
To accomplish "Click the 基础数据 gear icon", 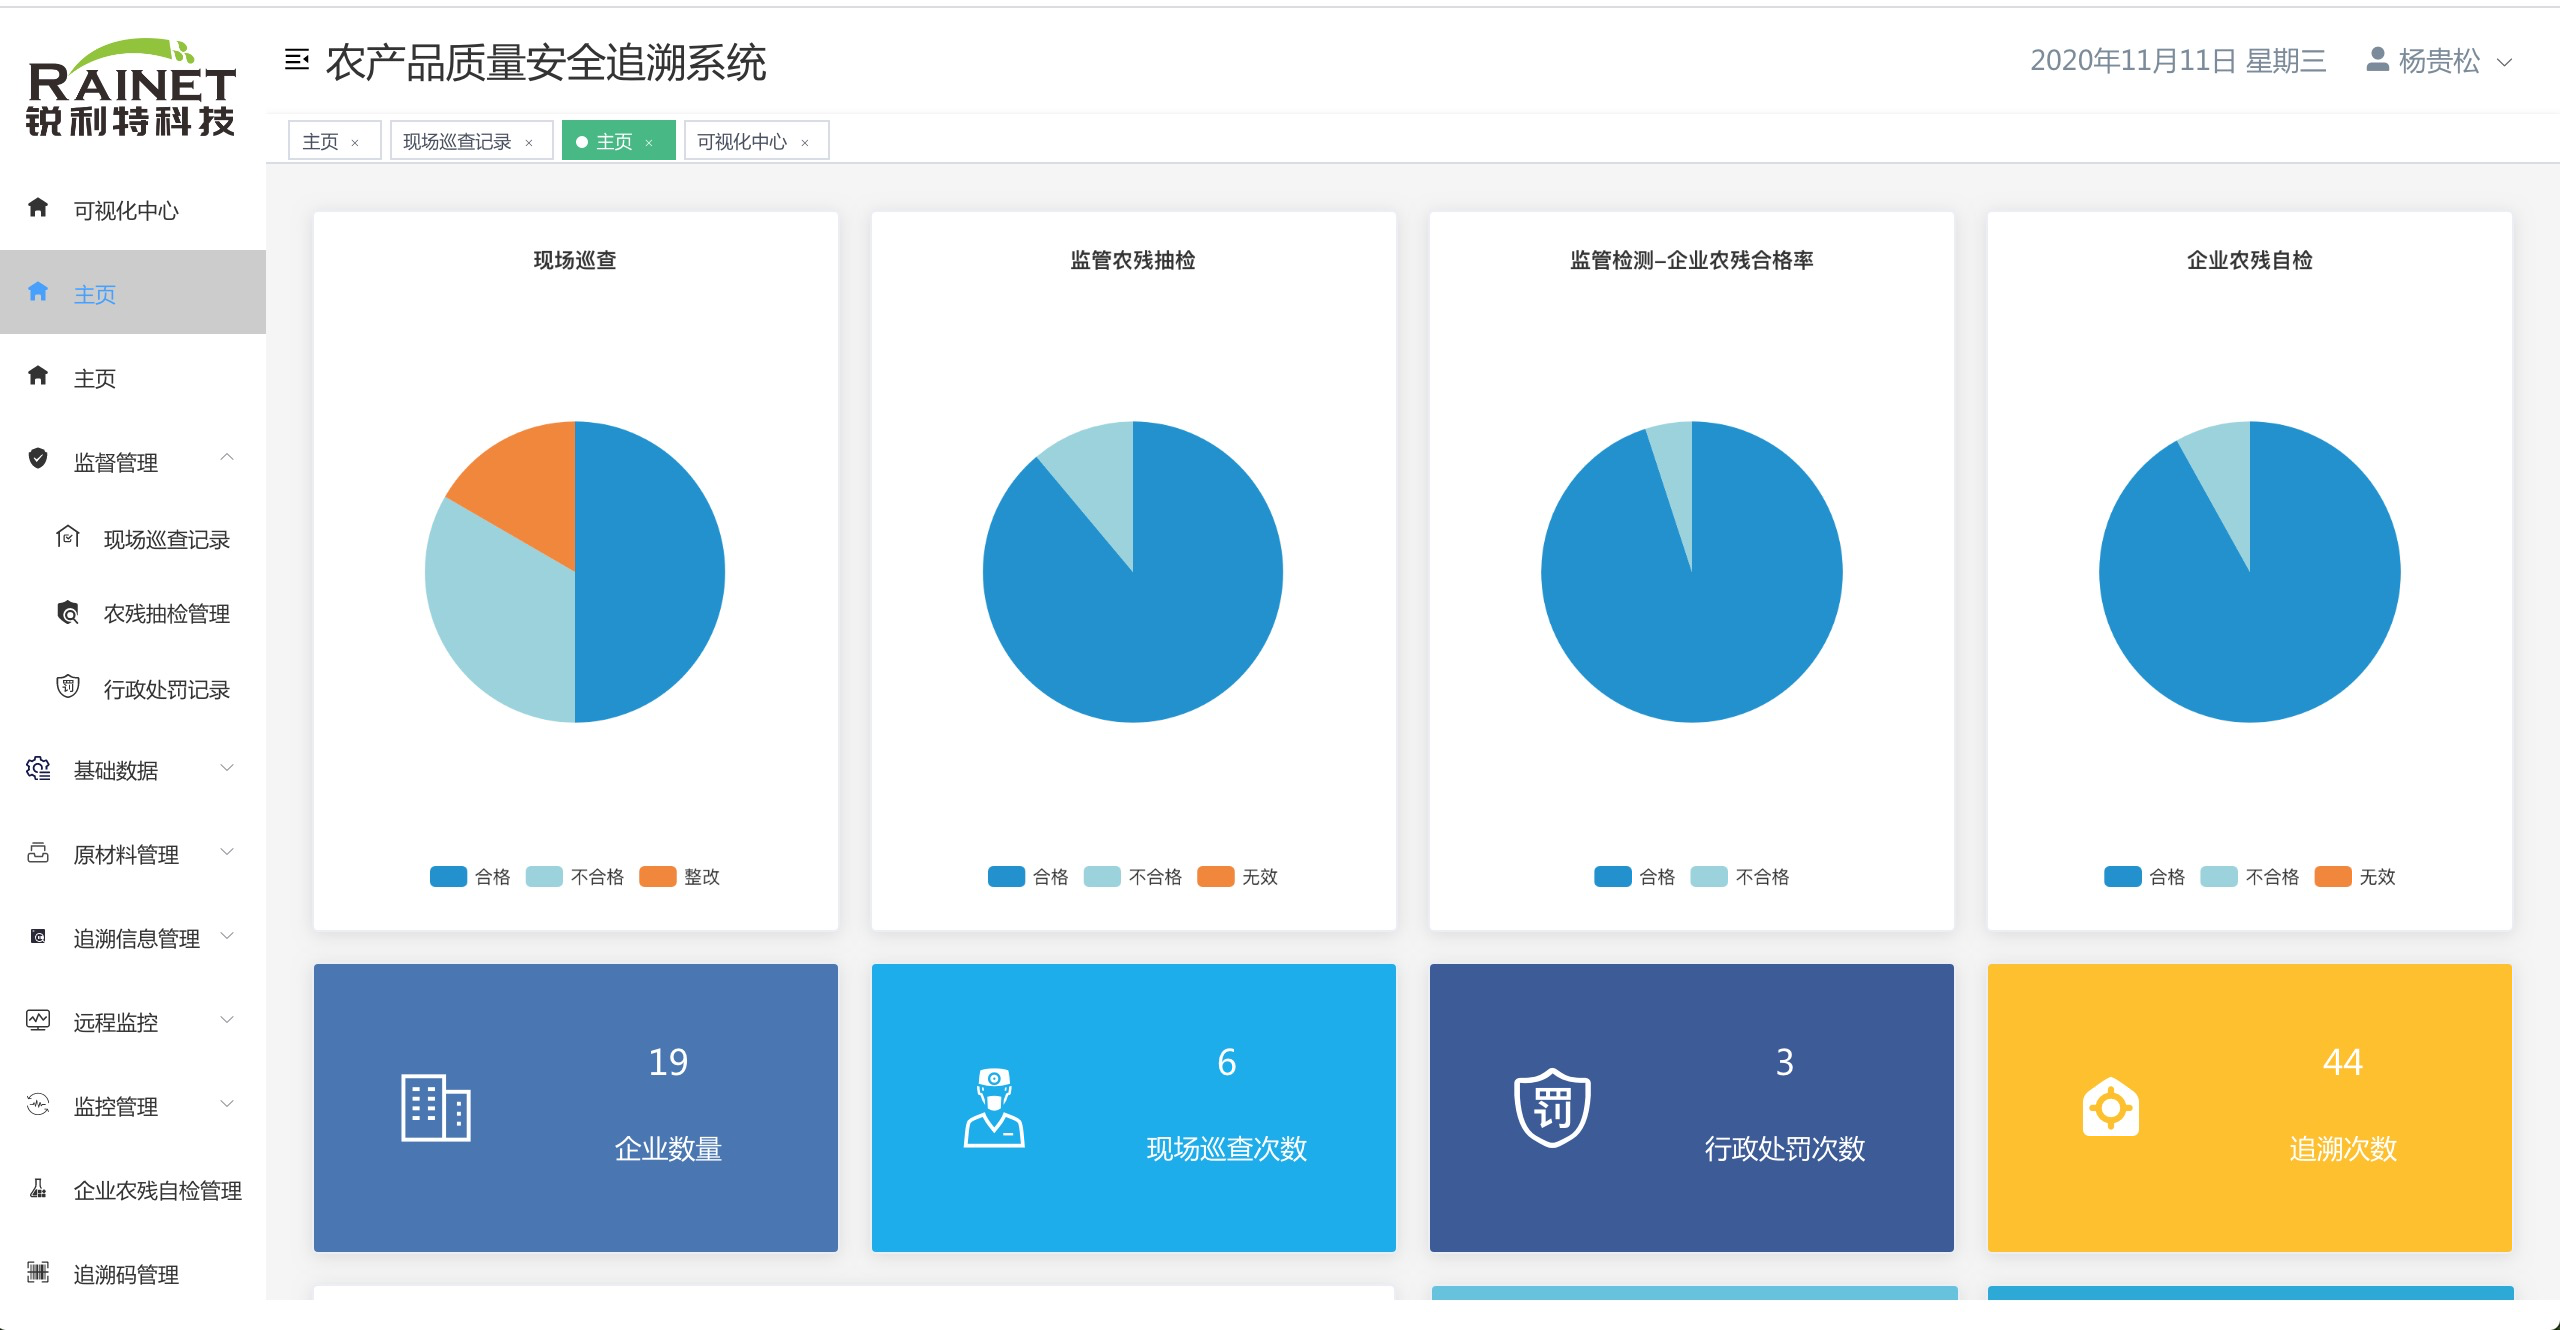I will click(38, 768).
